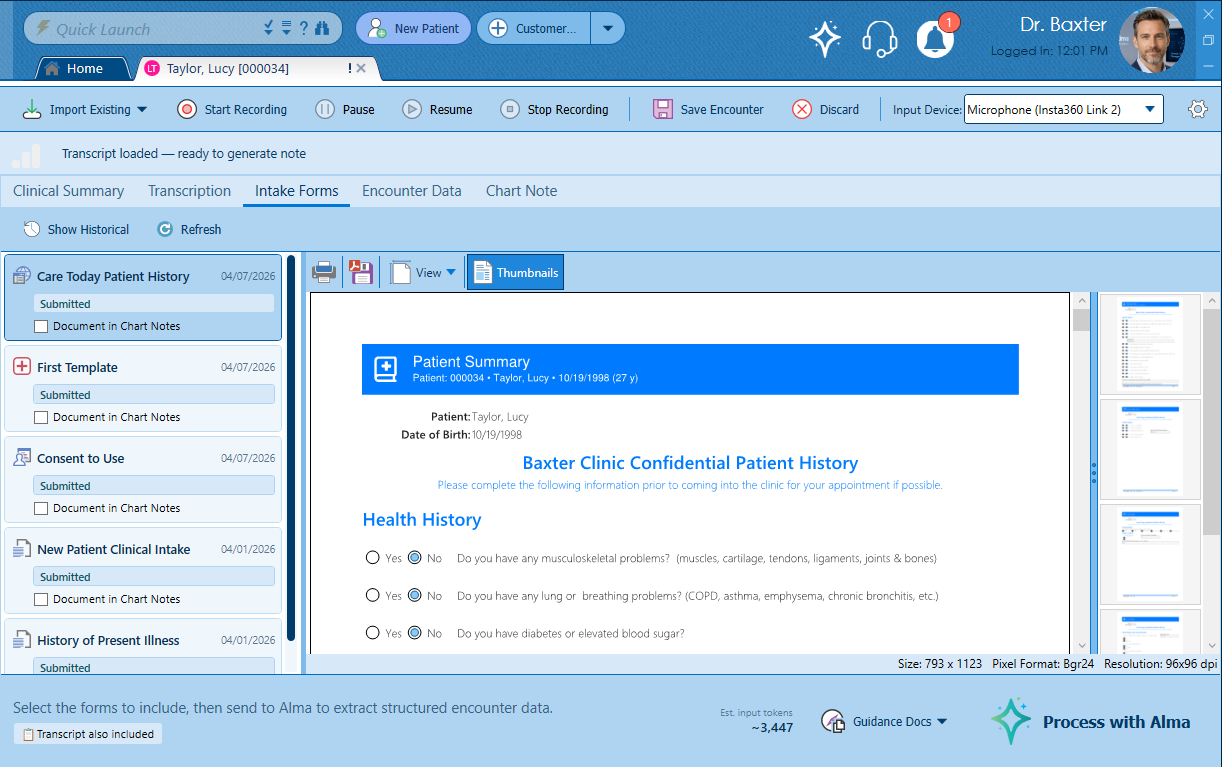Click the Discard encounter icon
Viewport: 1222px width, 767px height.
coord(802,110)
